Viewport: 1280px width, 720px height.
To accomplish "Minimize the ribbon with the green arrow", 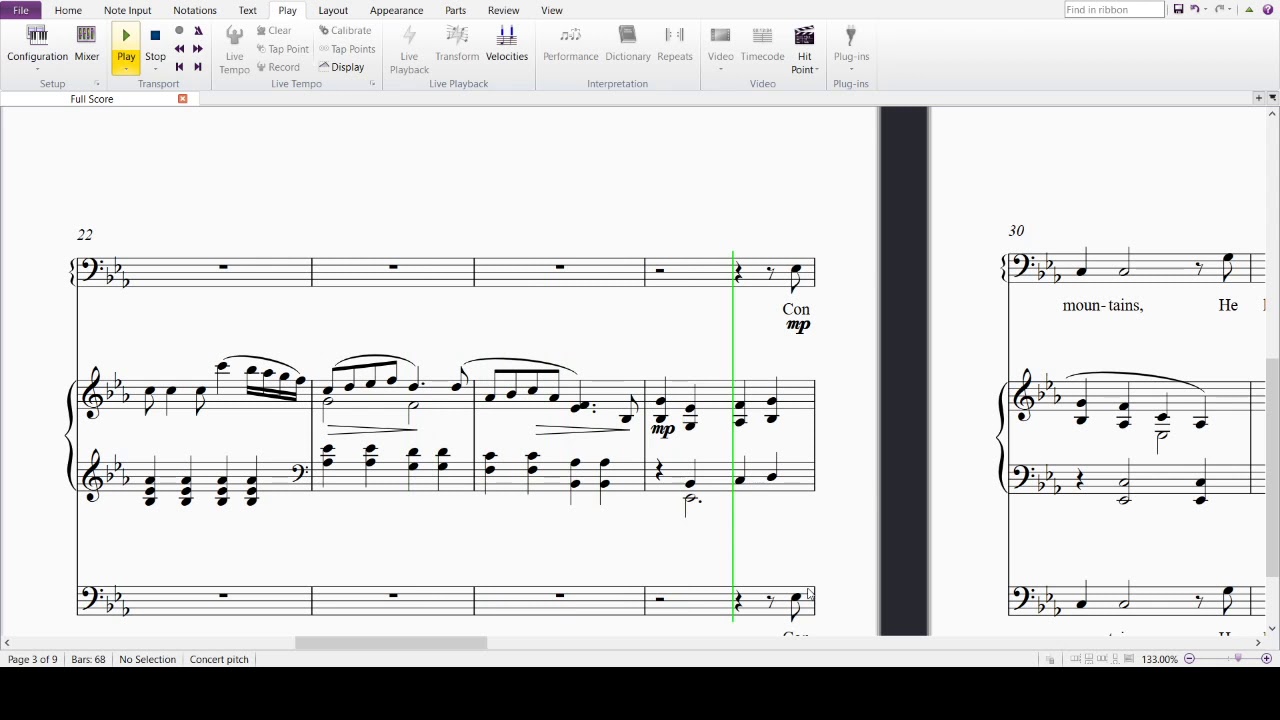I will (x=1249, y=10).
